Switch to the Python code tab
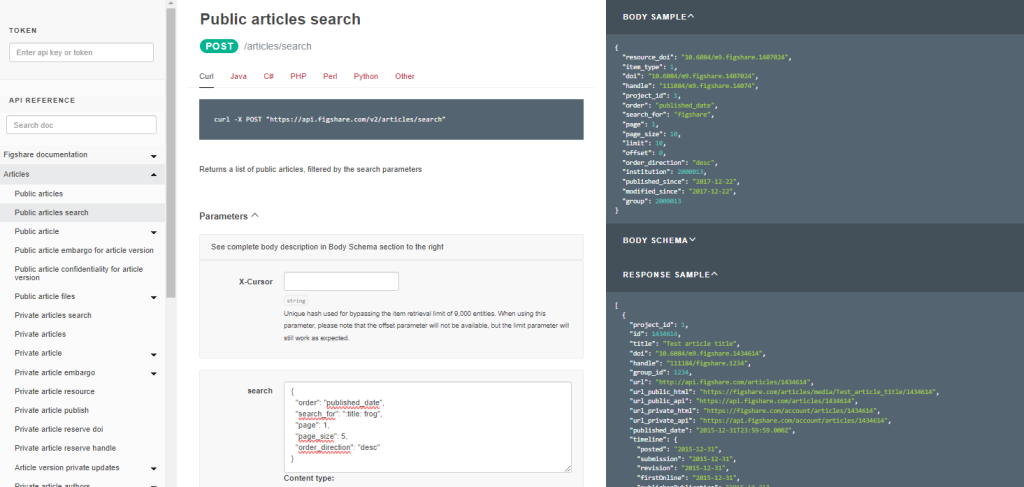 pos(366,76)
